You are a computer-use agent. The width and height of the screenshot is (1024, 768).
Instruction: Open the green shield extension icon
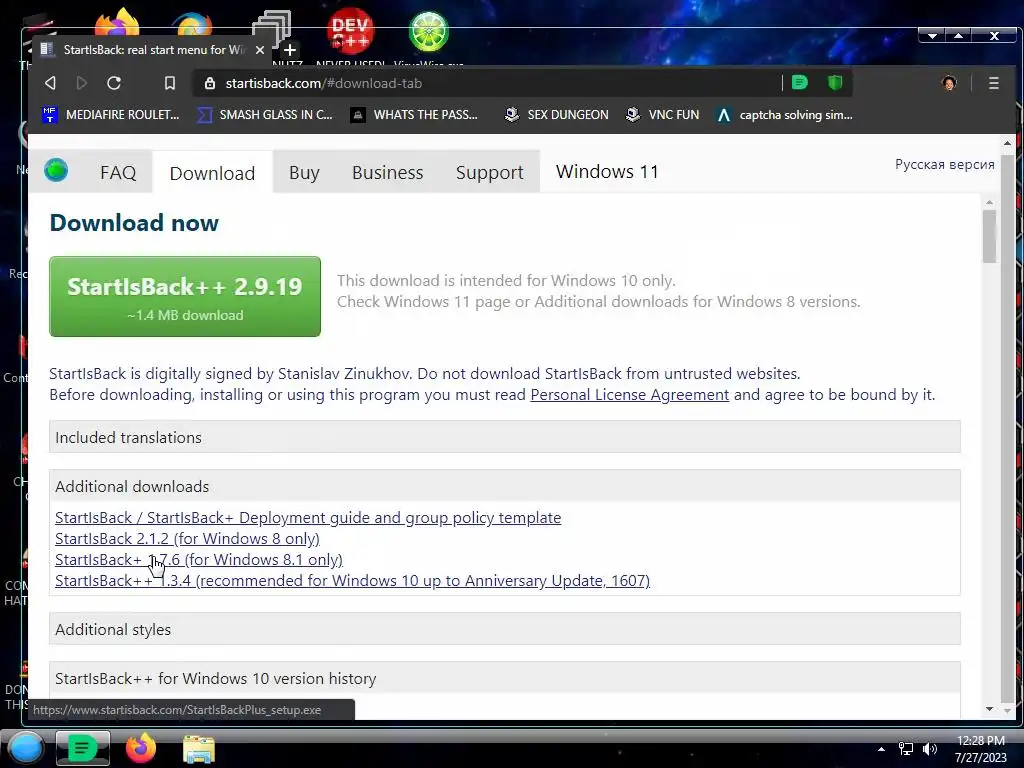click(x=835, y=82)
